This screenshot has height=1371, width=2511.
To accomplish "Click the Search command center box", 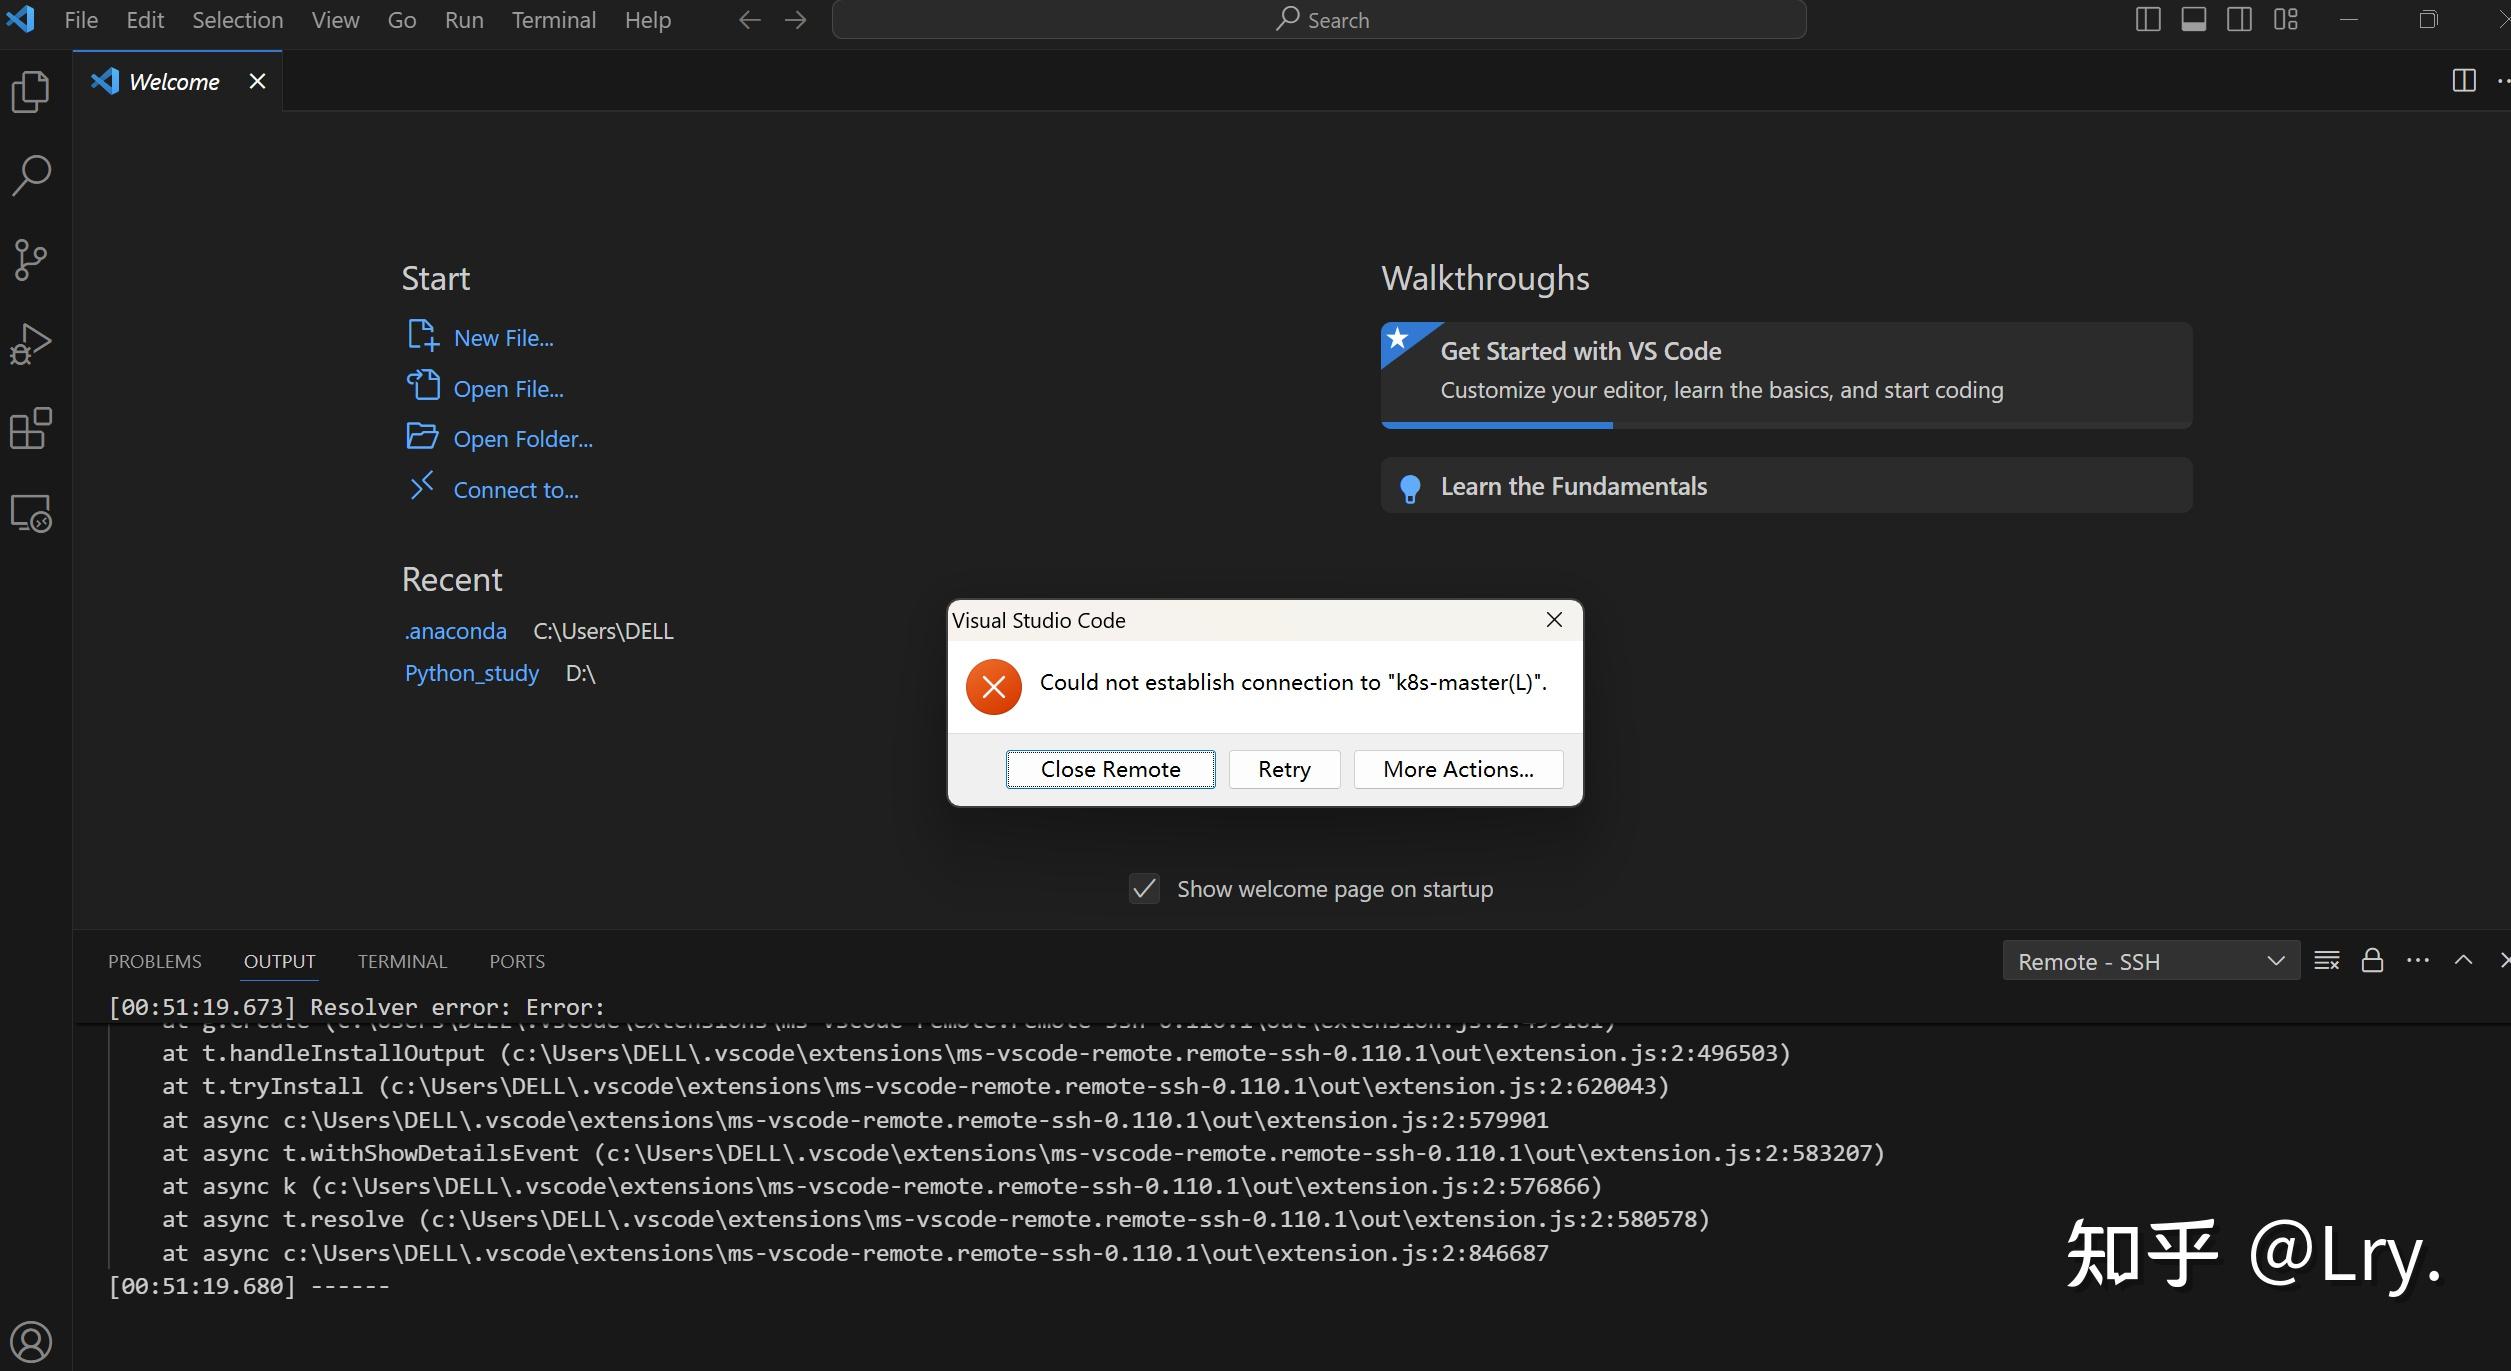I will tap(1319, 20).
